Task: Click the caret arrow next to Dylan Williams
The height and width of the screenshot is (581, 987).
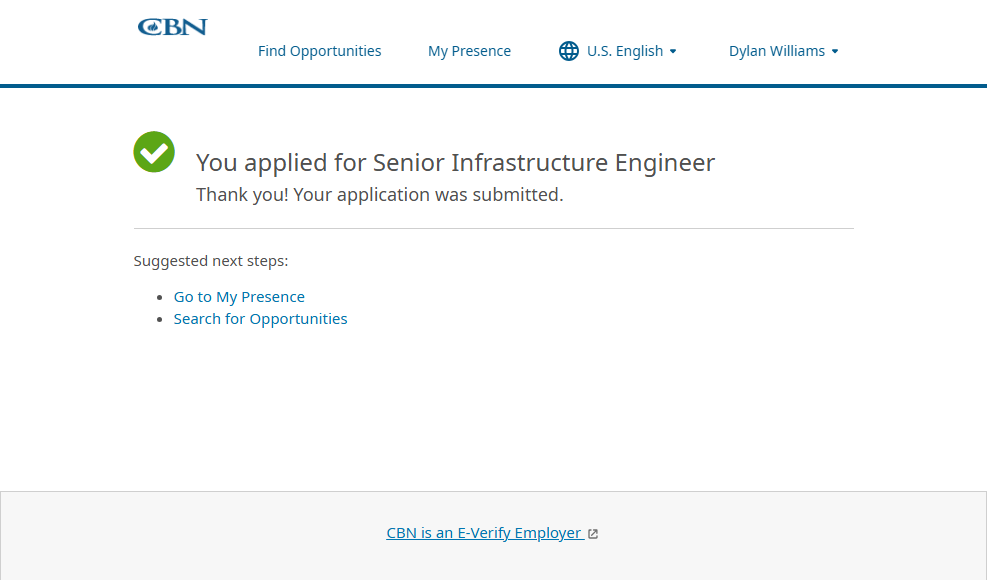Action: click(835, 51)
